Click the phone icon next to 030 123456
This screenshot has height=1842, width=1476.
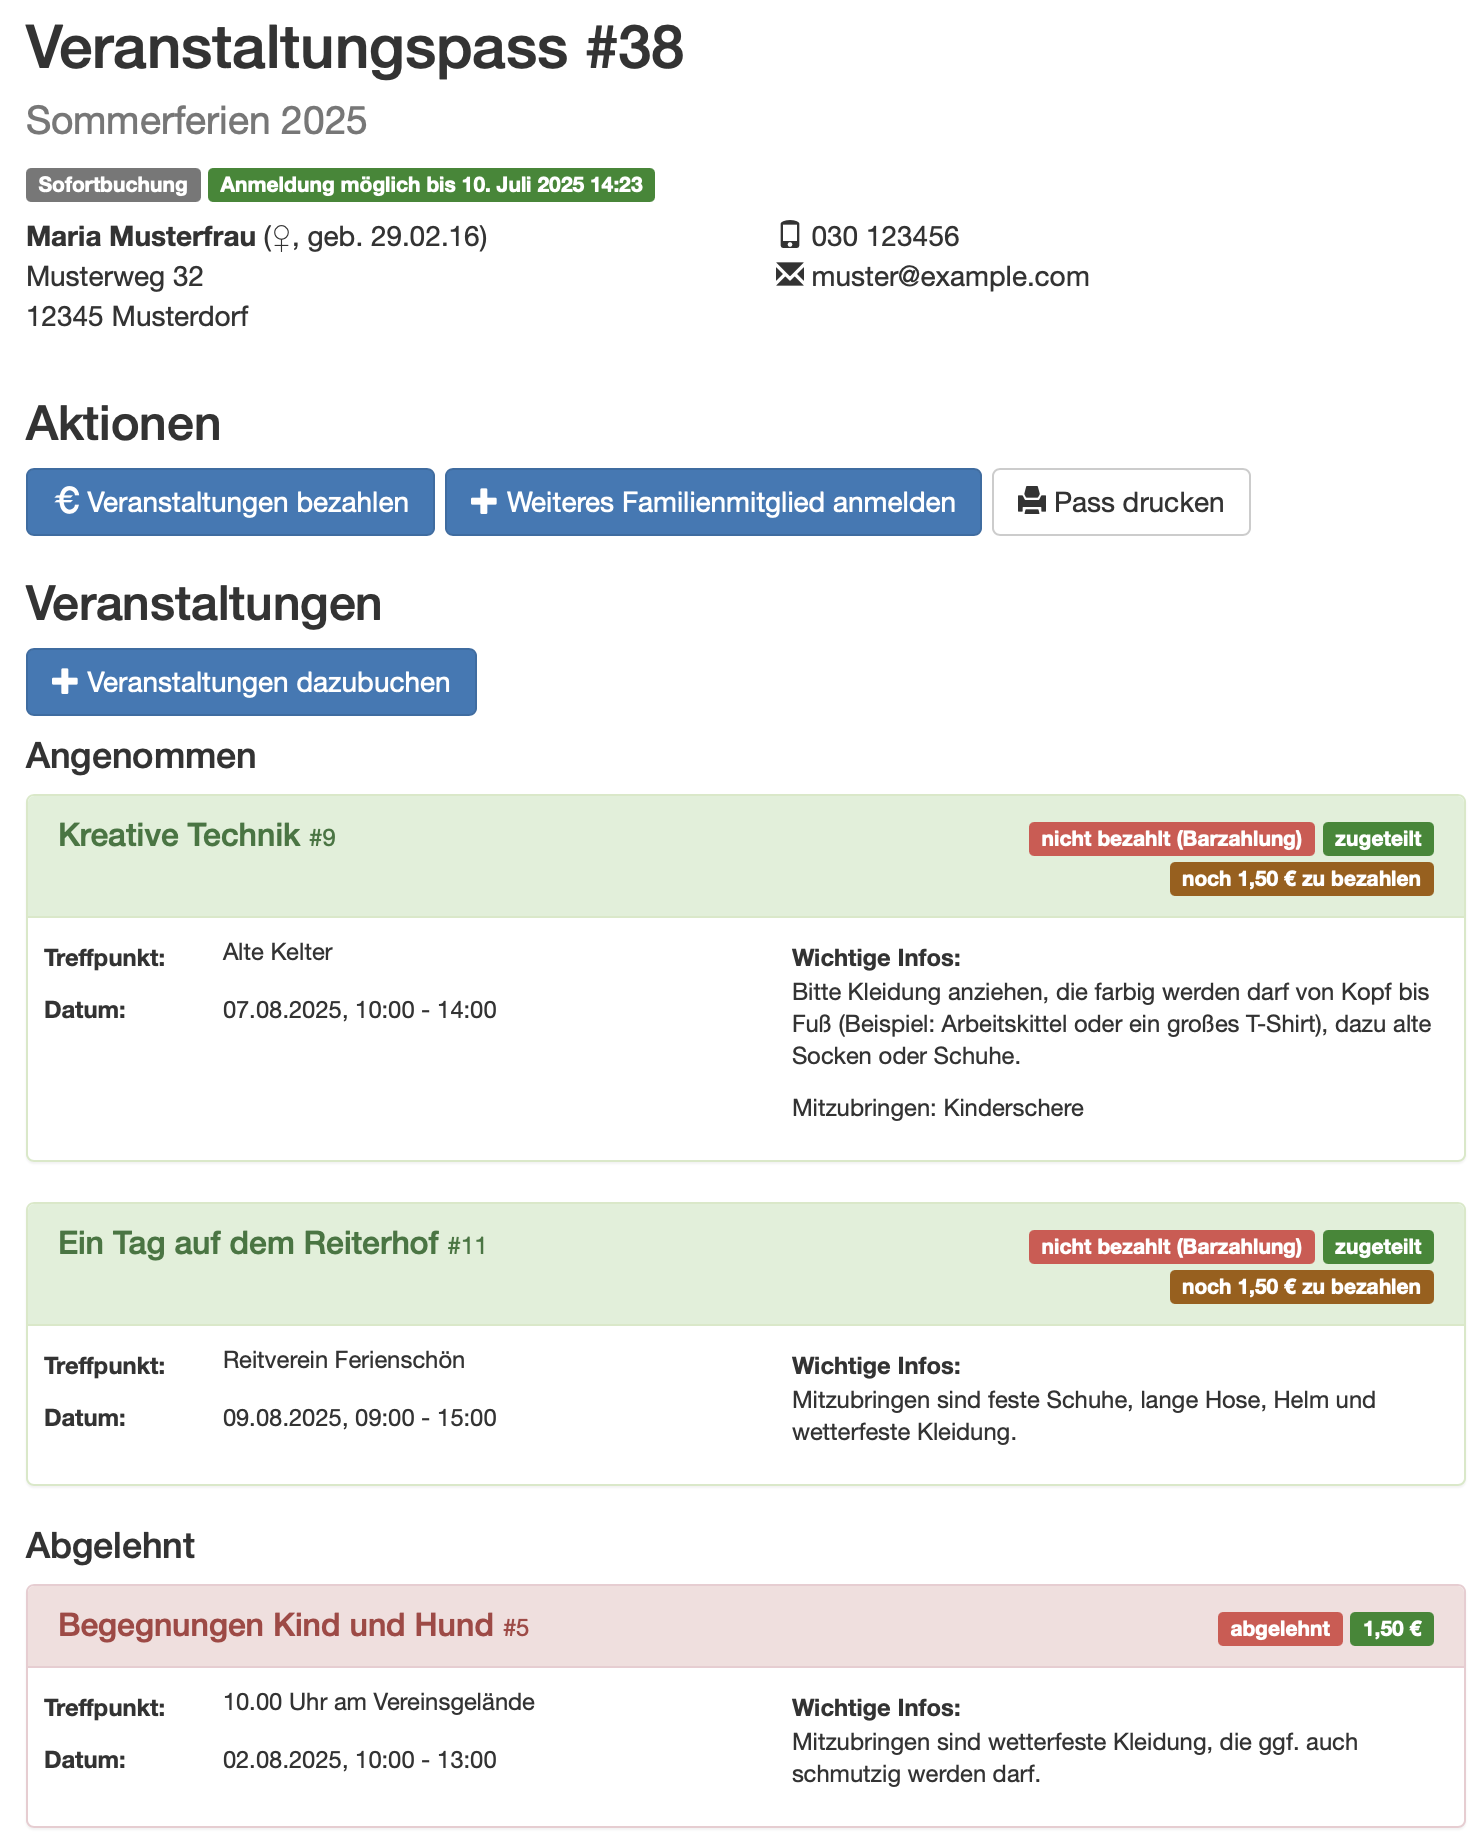(x=790, y=236)
